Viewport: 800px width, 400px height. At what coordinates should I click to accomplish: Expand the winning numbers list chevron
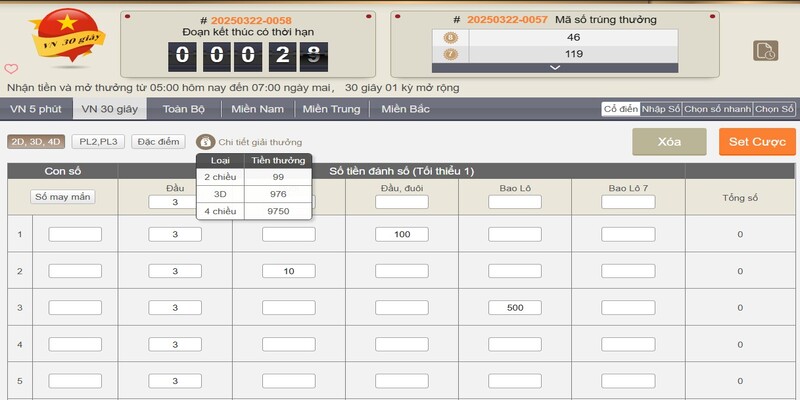(553, 67)
